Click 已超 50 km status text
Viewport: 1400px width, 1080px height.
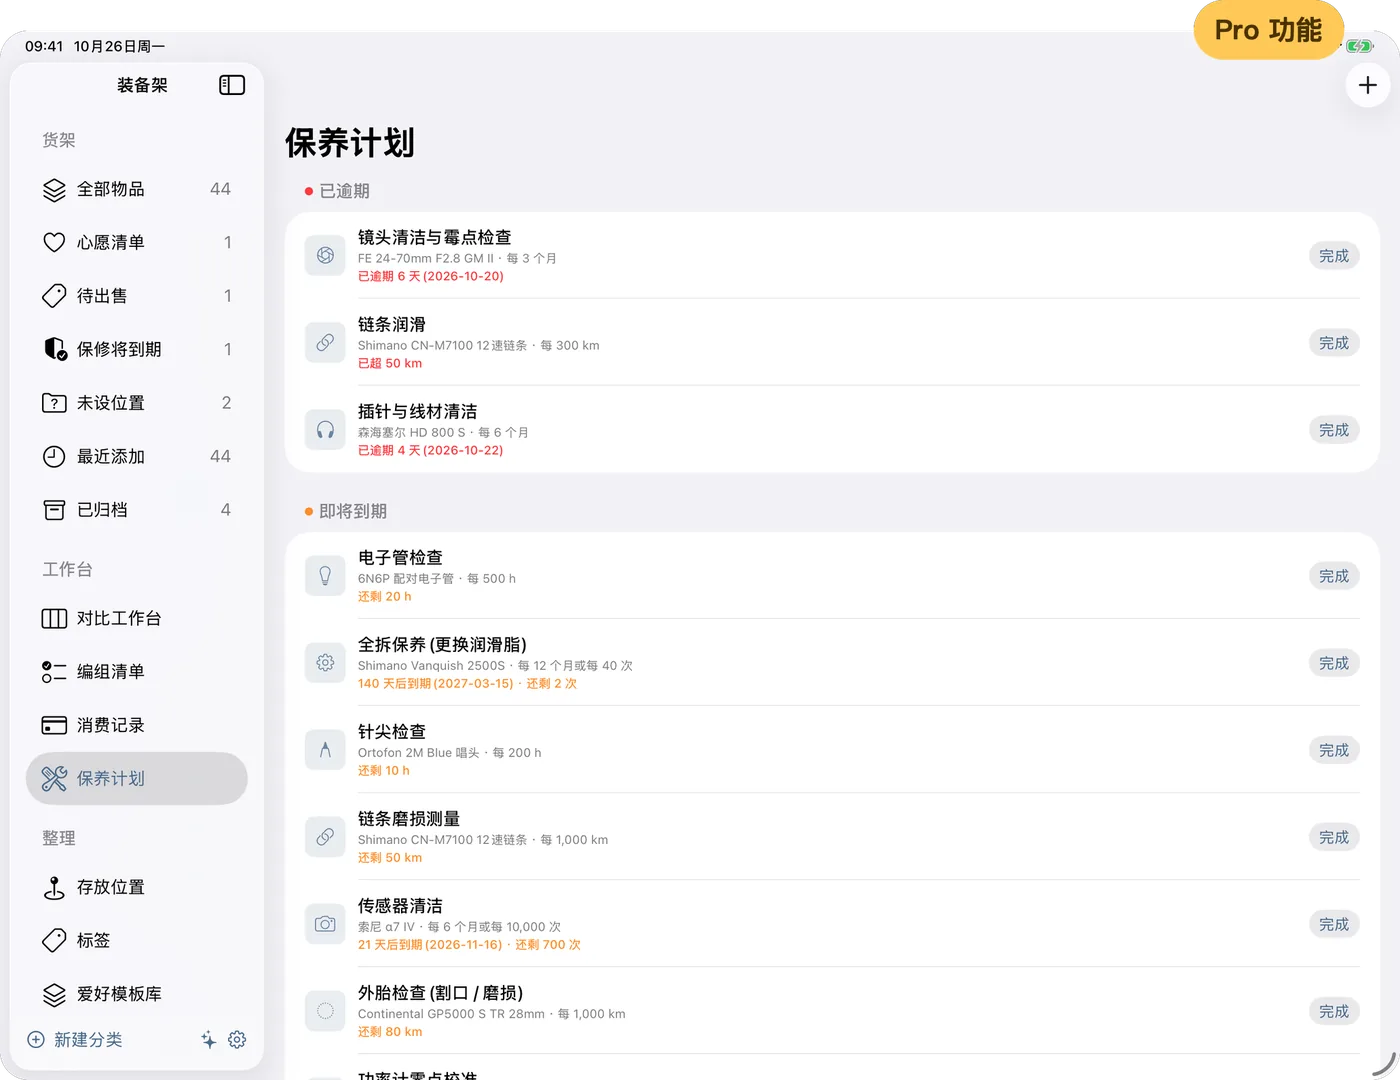tap(390, 363)
